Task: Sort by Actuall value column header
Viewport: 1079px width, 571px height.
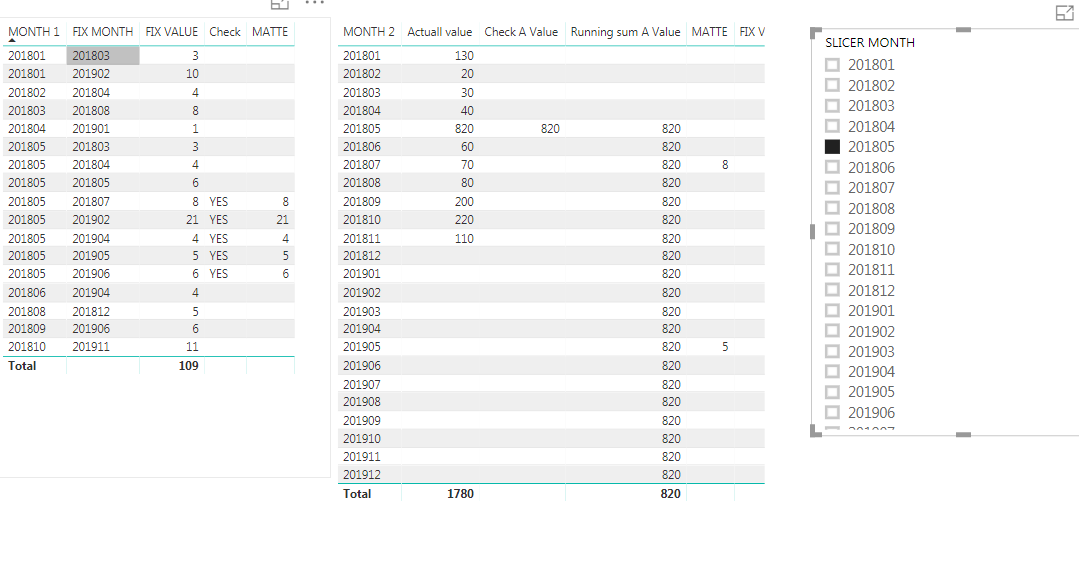Action: pos(440,32)
